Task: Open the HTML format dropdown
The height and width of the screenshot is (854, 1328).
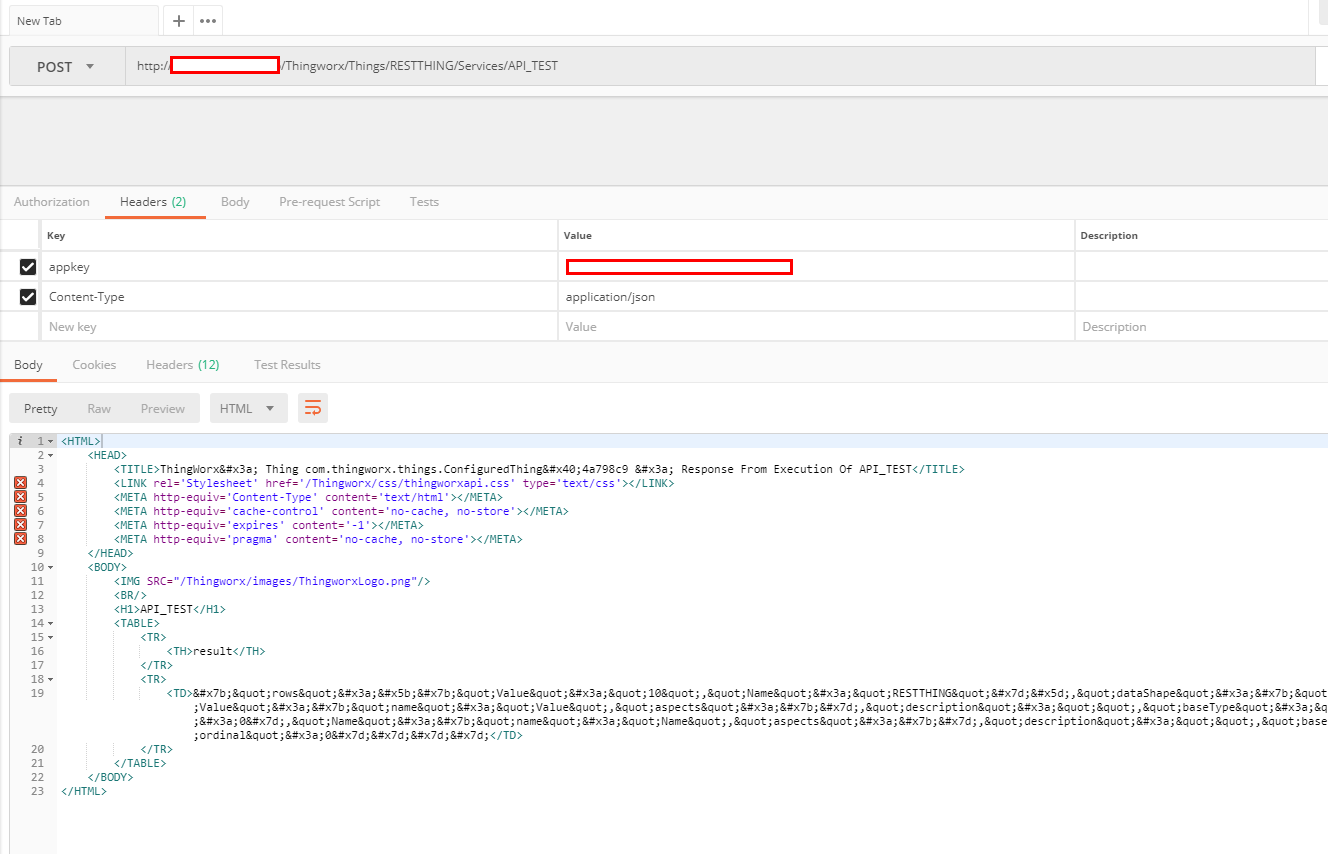Action: tap(248, 408)
